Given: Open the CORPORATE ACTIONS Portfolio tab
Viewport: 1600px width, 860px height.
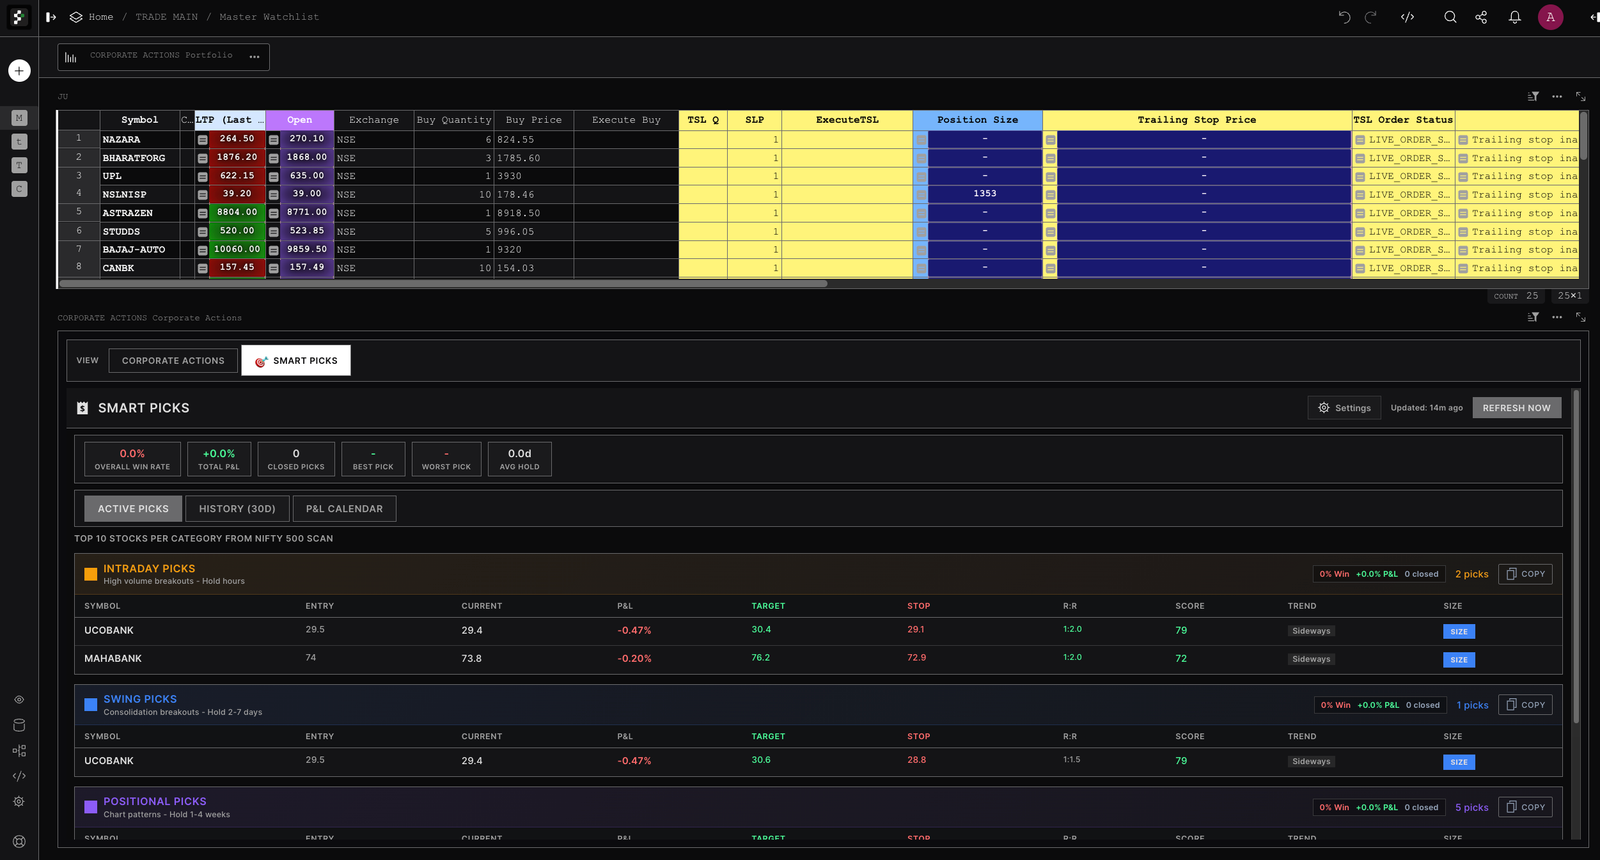Looking at the screenshot, I should 161,56.
